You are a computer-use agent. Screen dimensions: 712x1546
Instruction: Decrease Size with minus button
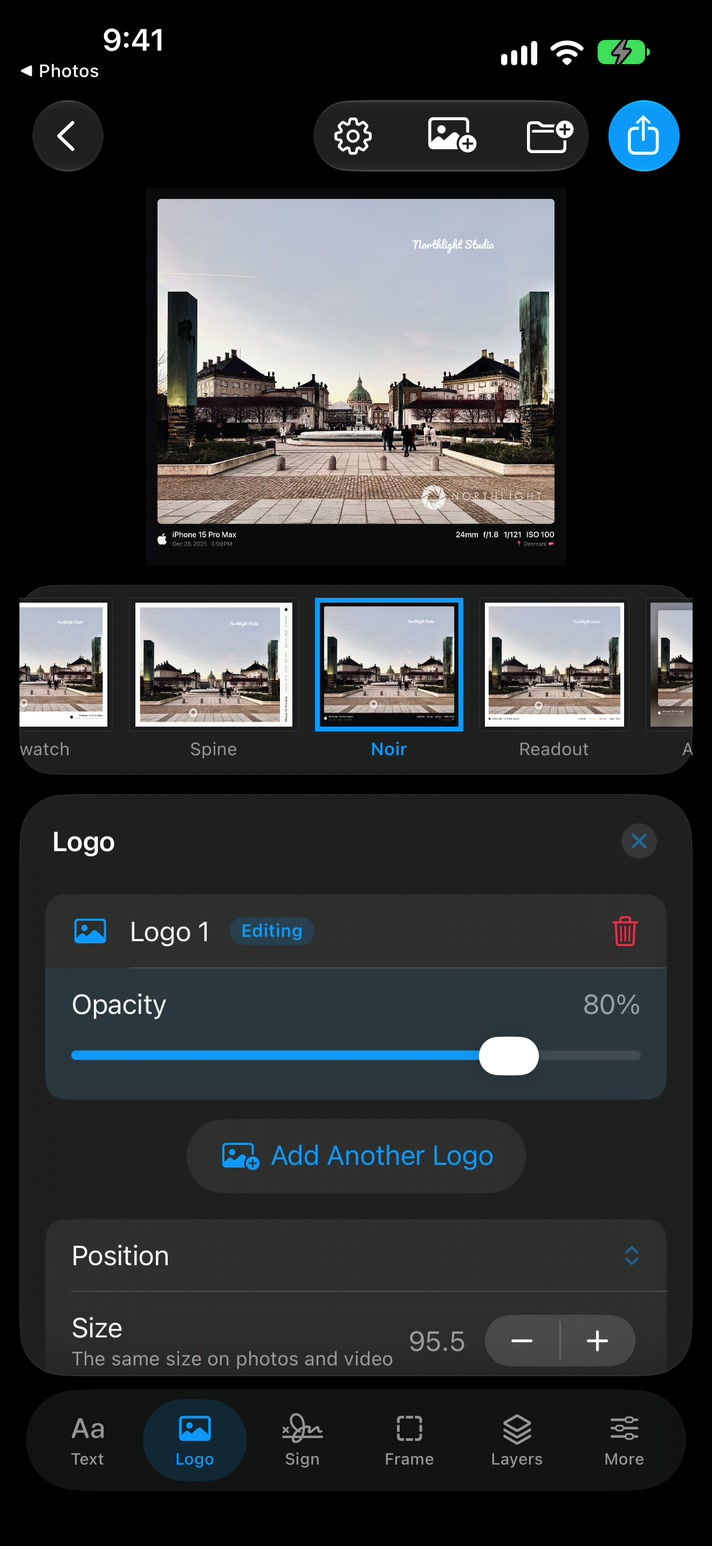coord(522,1341)
